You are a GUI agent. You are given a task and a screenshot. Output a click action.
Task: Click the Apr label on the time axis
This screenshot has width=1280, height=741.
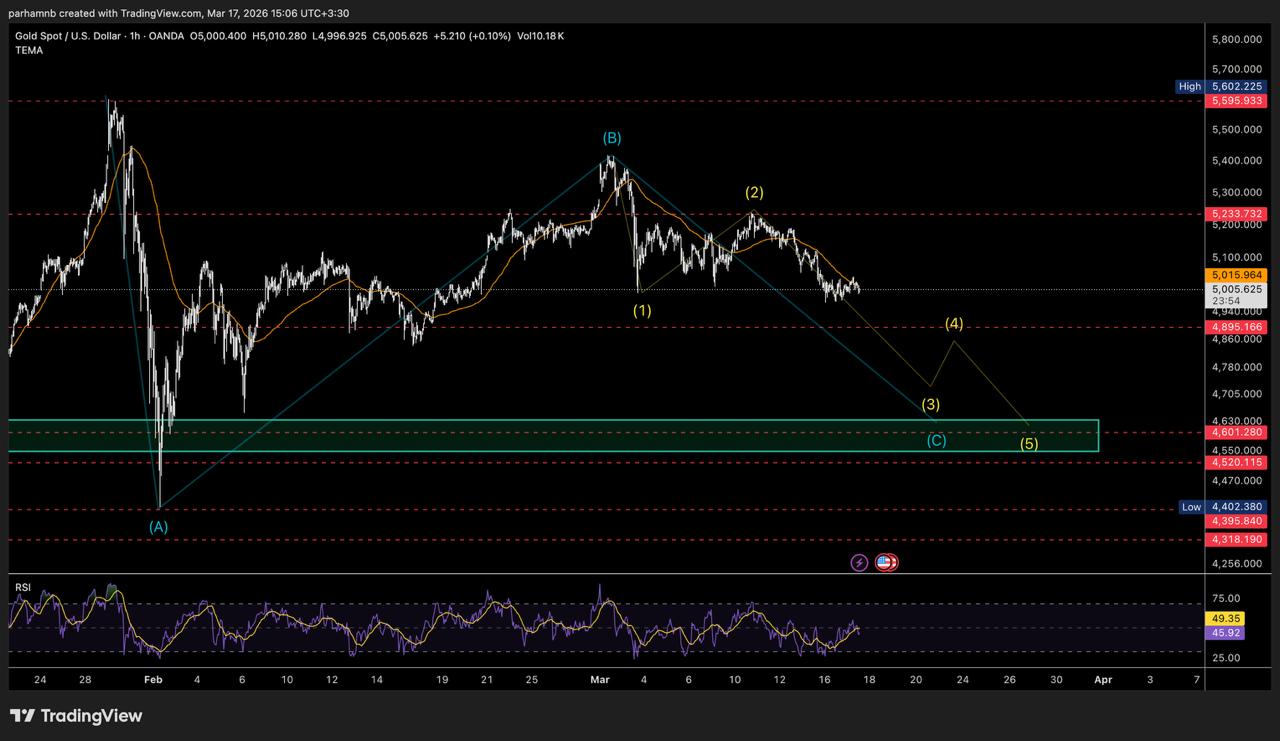[x=1103, y=679]
